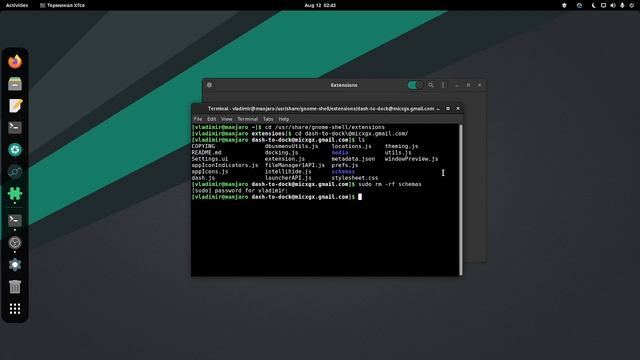
Task: Click the shield tray icon in top bar
Action: tap(564, 5)
